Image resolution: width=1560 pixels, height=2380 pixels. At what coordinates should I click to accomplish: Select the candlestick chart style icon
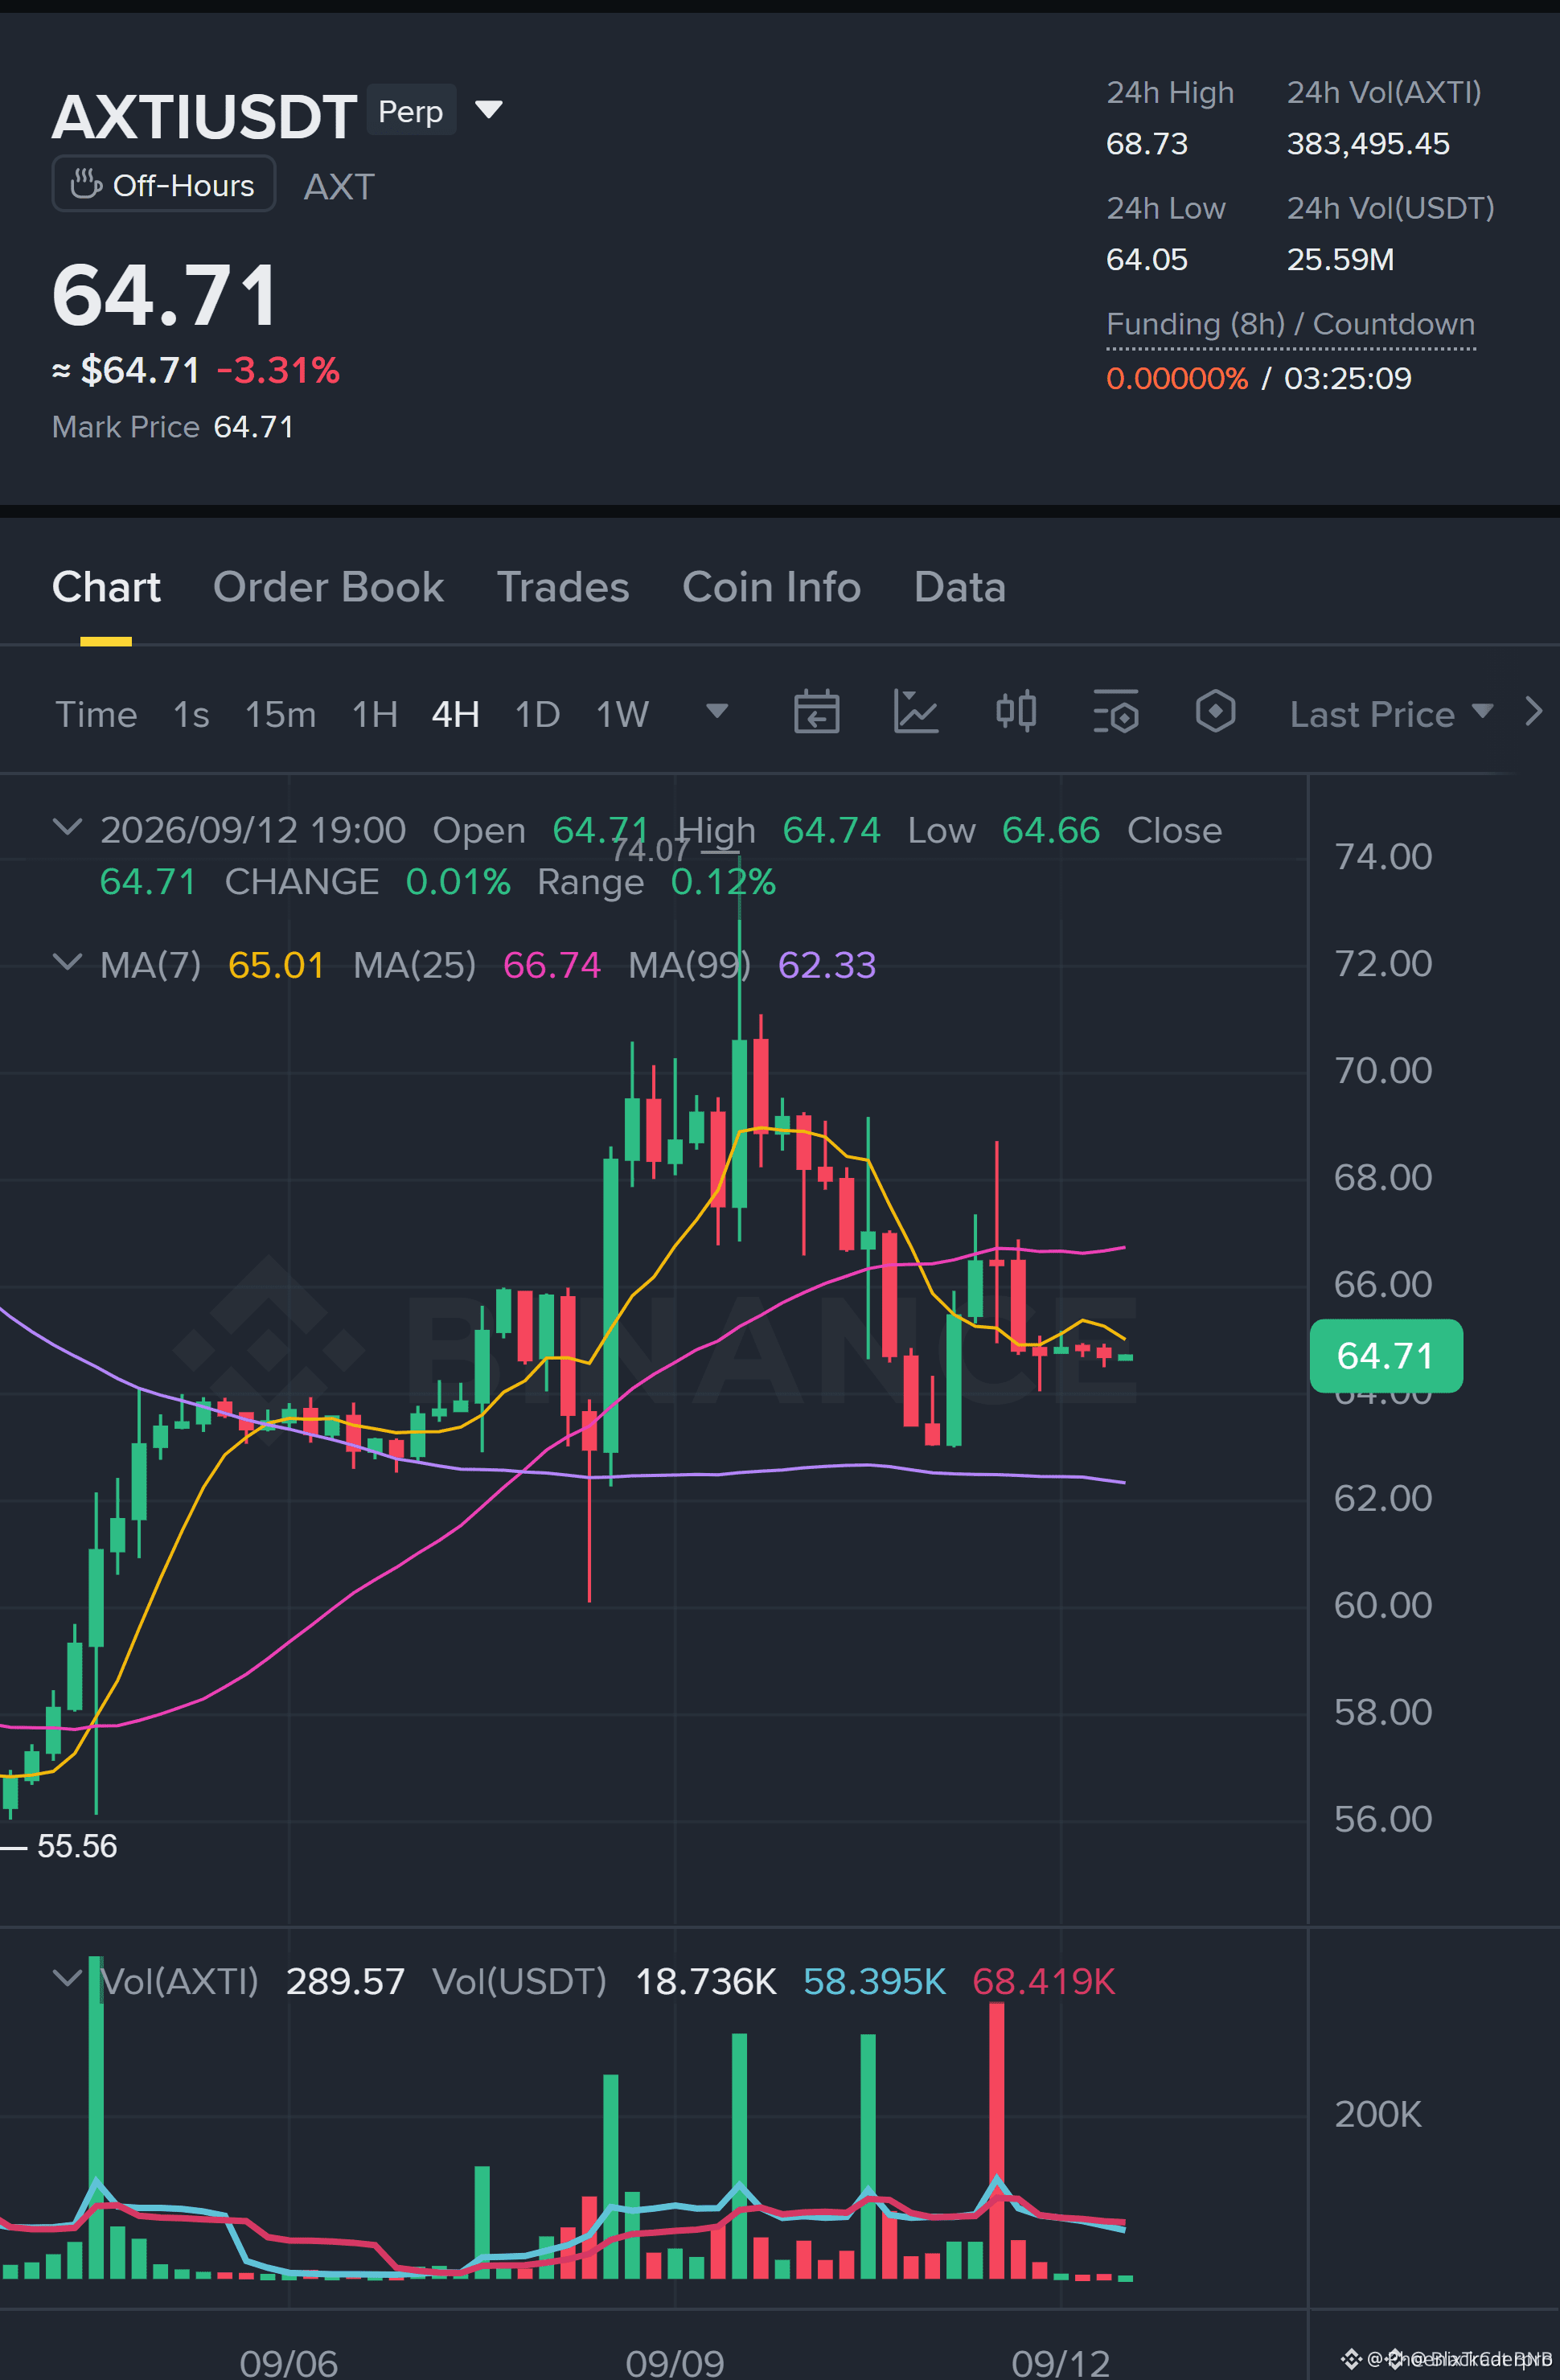click(x=1016, y=713)
